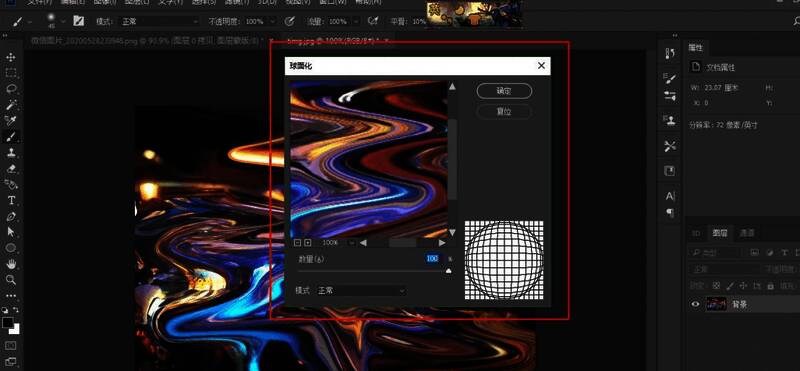Toggle lock position
This screenshot has width=800, height=371.
click(x=743, y=286)
